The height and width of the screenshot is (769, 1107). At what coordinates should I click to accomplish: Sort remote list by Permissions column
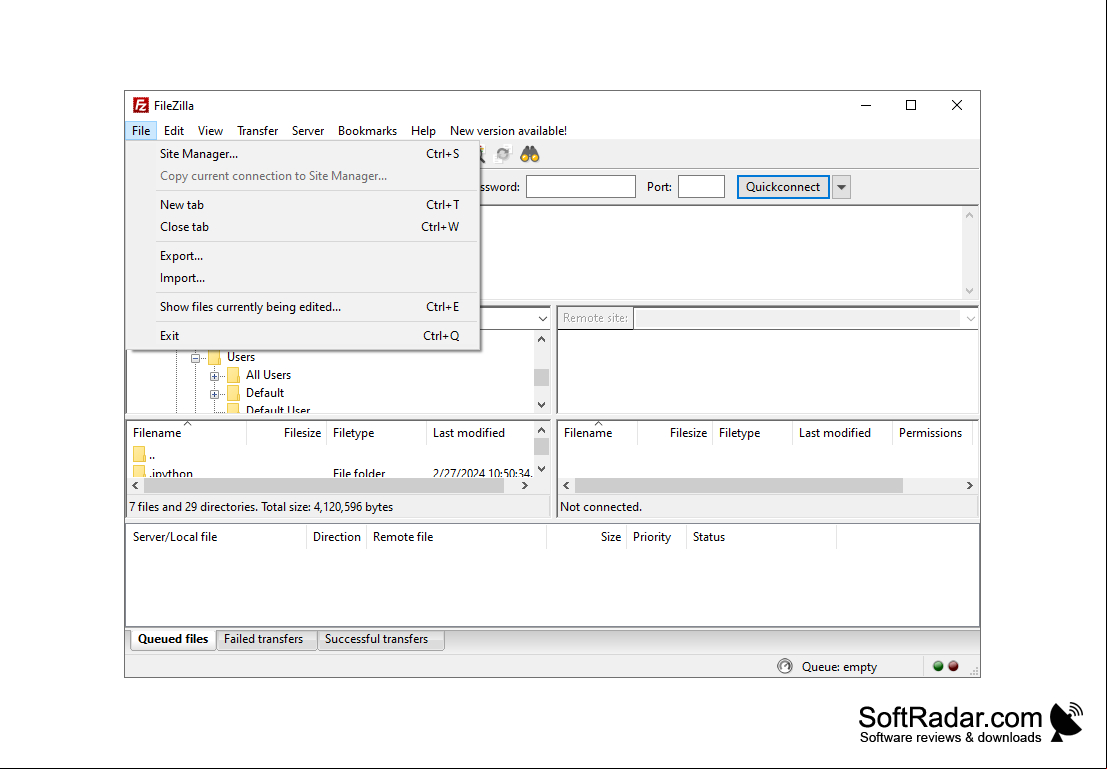(x=931, y=433)
